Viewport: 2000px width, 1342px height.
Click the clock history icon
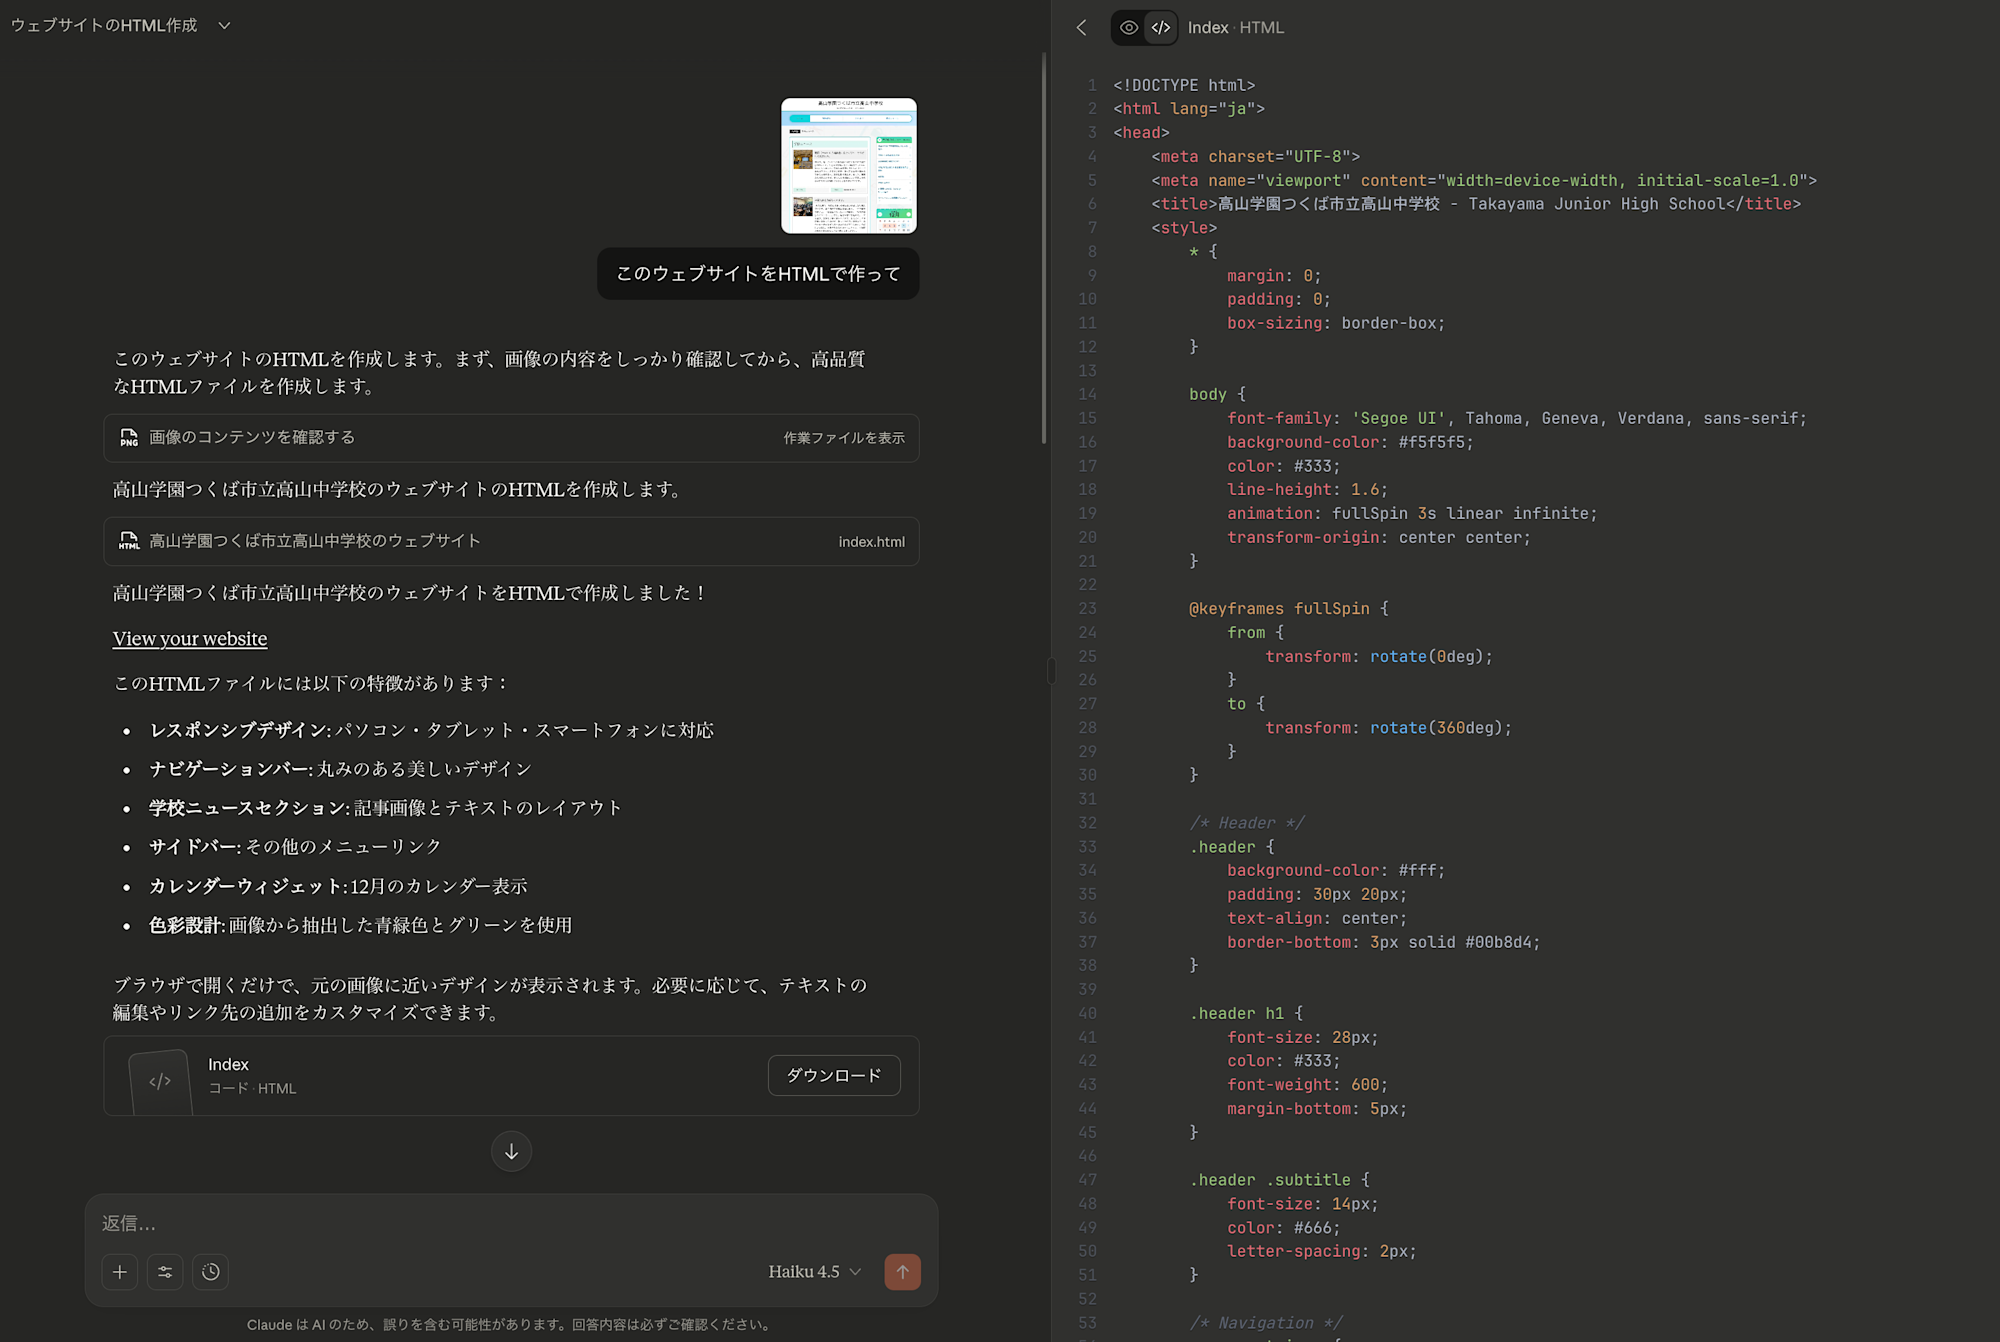point(210,1272)
